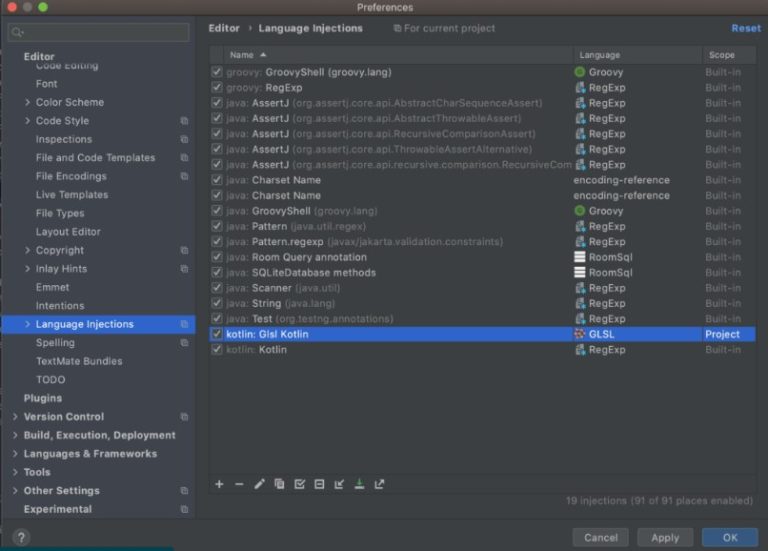The height and width of the screenshot is (551, 768).
Task: Click the green Import injections icon
Action: [359, 484]
